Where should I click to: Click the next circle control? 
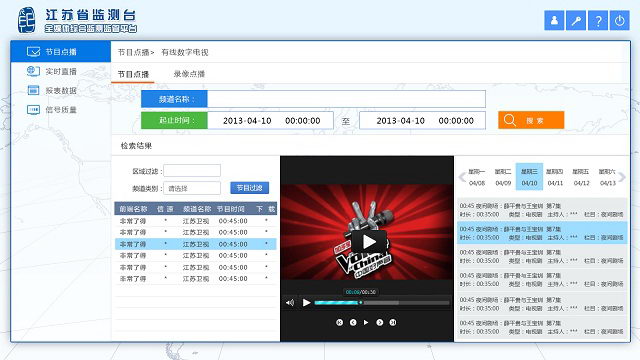(x=380, y=322)
